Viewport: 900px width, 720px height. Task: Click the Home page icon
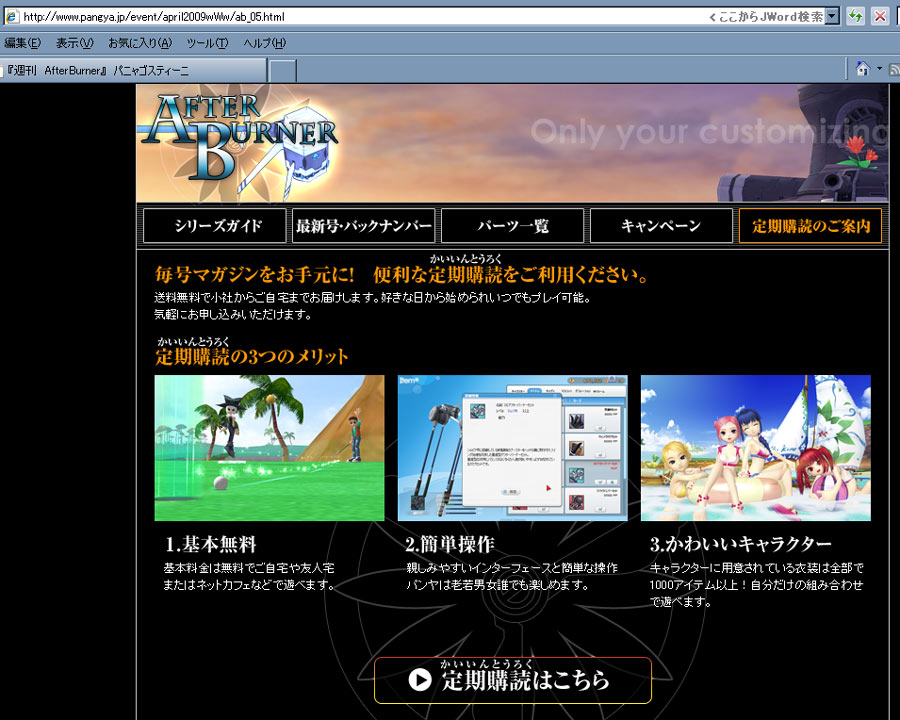pyautogui.click(x=862, y=69)
